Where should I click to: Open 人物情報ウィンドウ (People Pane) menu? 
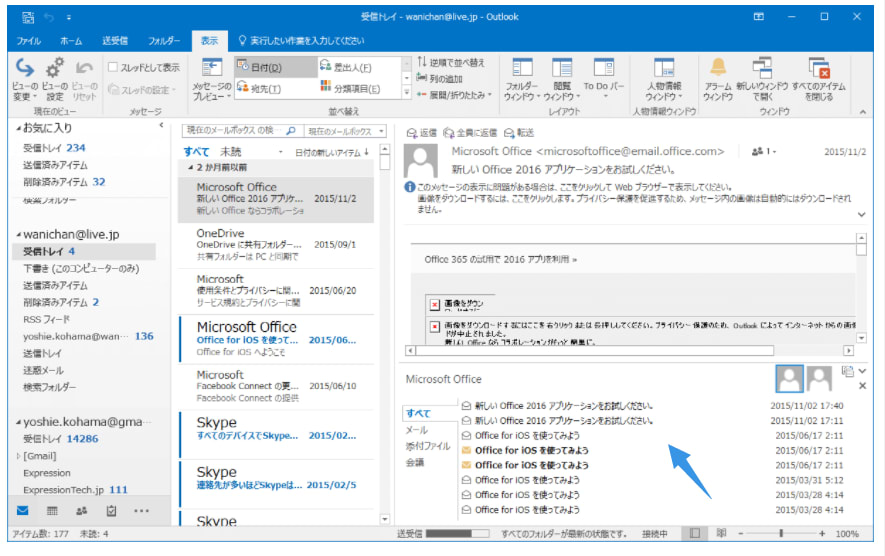664,79
